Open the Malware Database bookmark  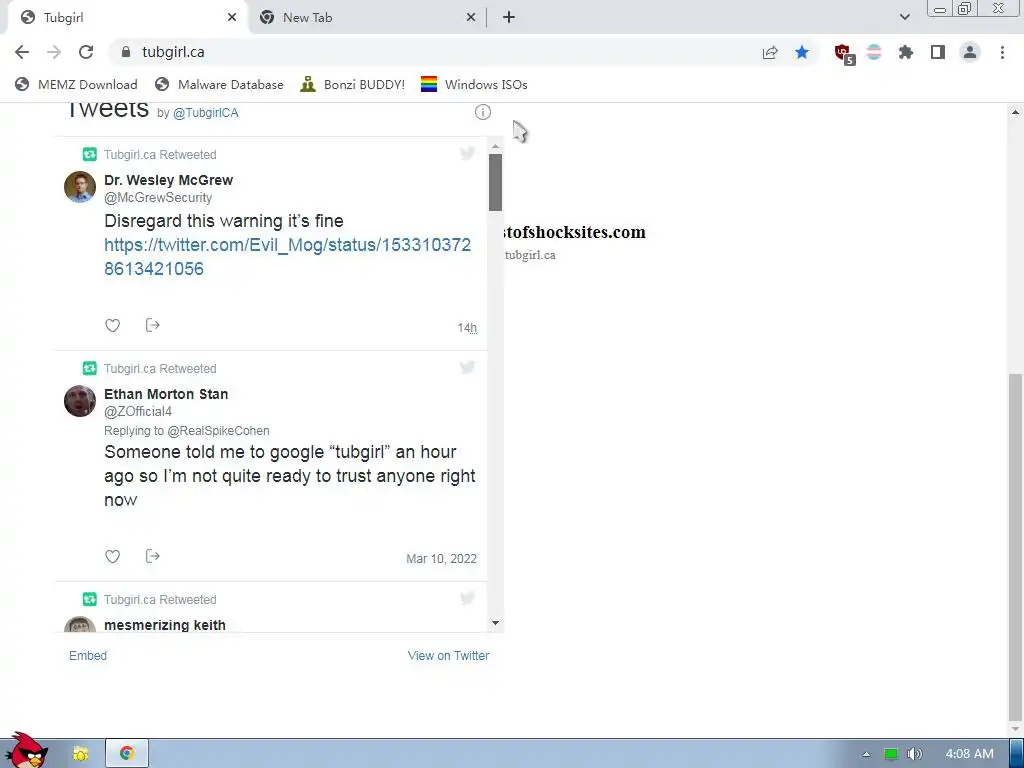tap(219, 84)
